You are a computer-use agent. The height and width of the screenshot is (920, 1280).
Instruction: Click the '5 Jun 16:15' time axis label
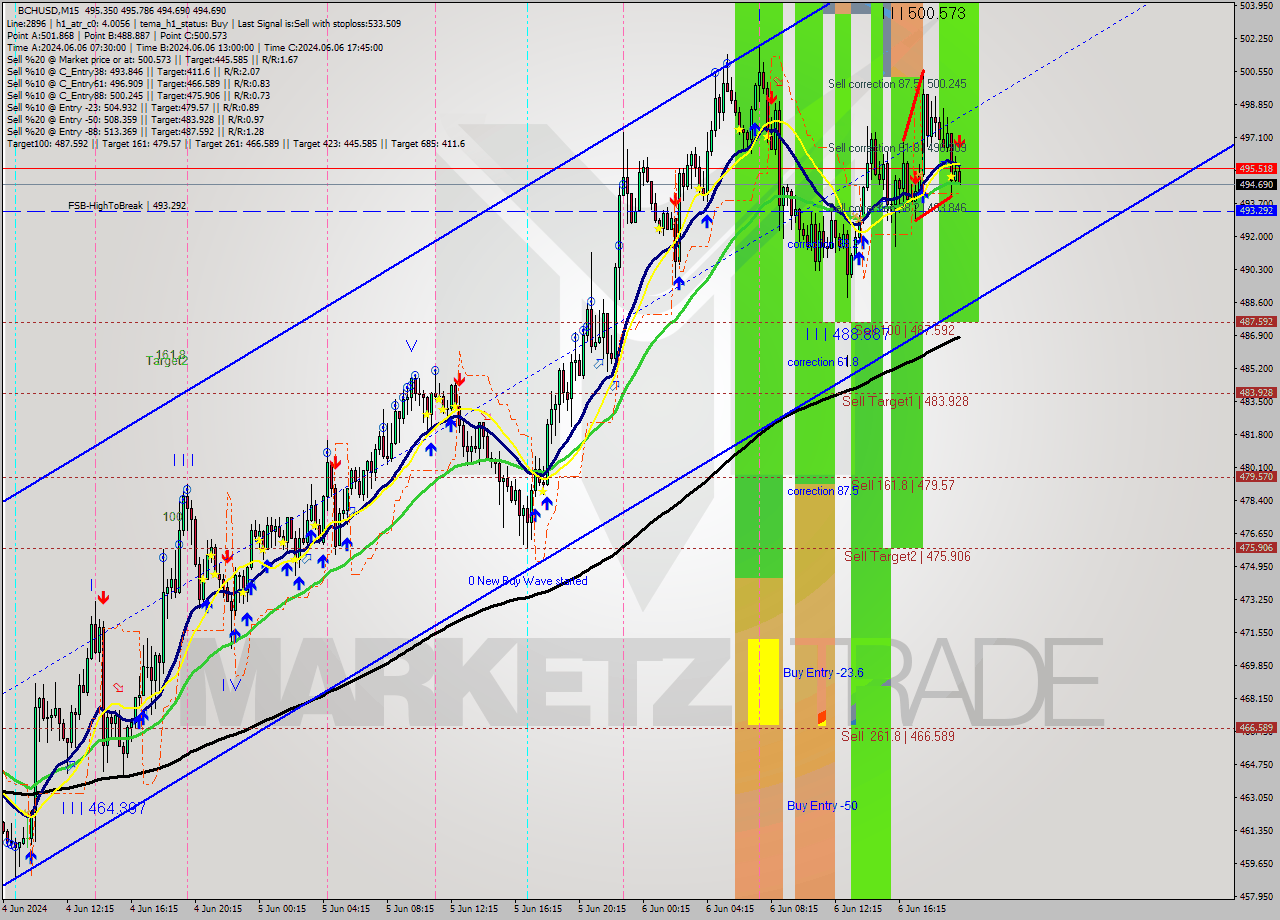pyautogui.click(x=538, y=909)
